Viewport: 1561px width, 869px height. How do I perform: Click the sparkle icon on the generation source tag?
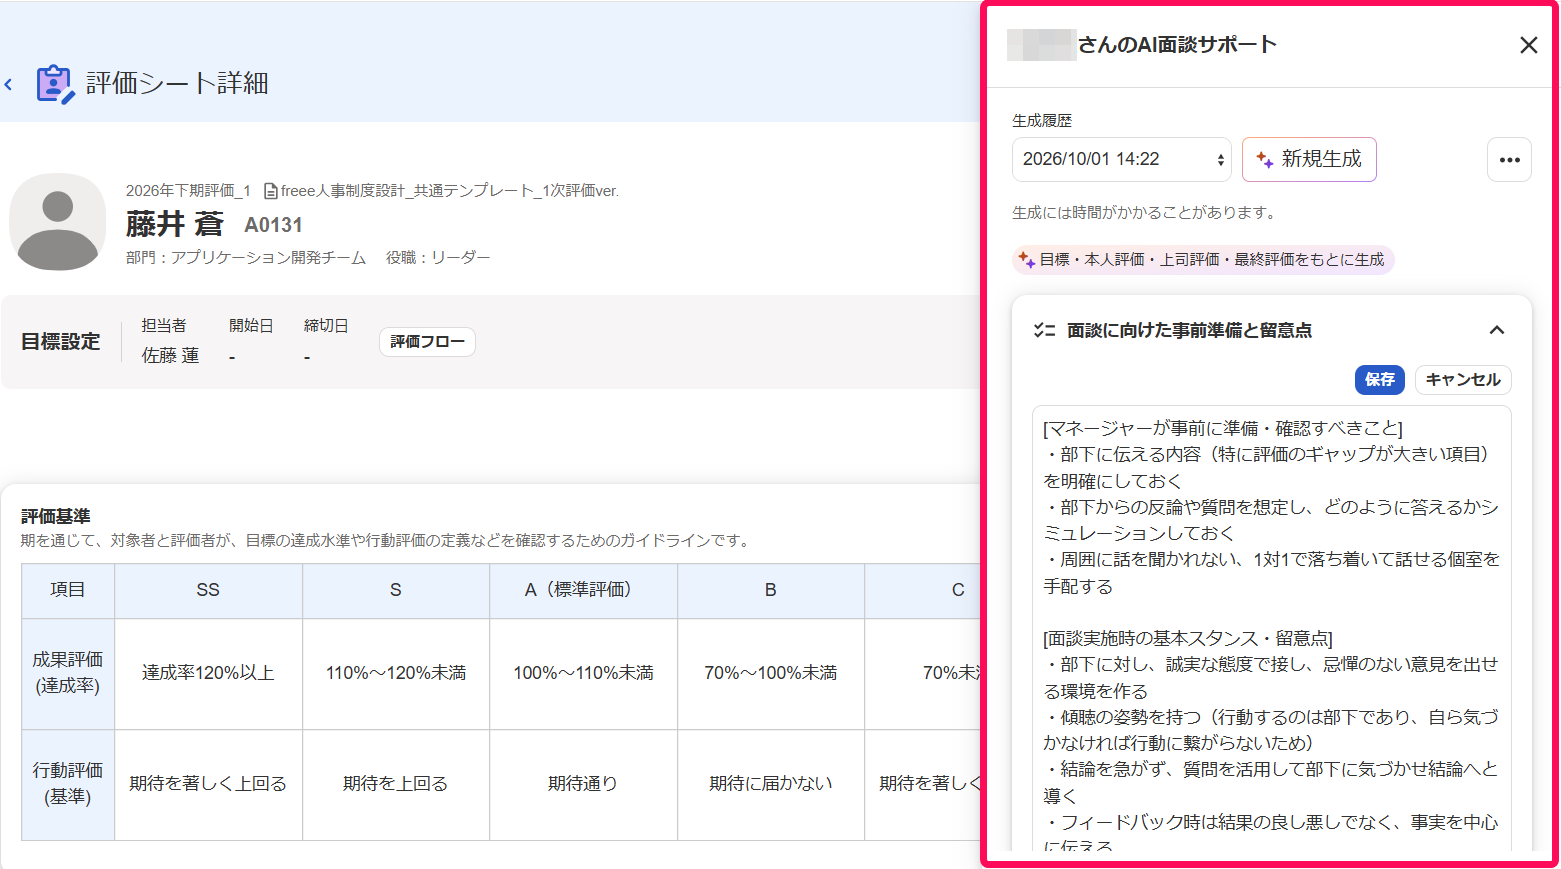point(1027,260)
